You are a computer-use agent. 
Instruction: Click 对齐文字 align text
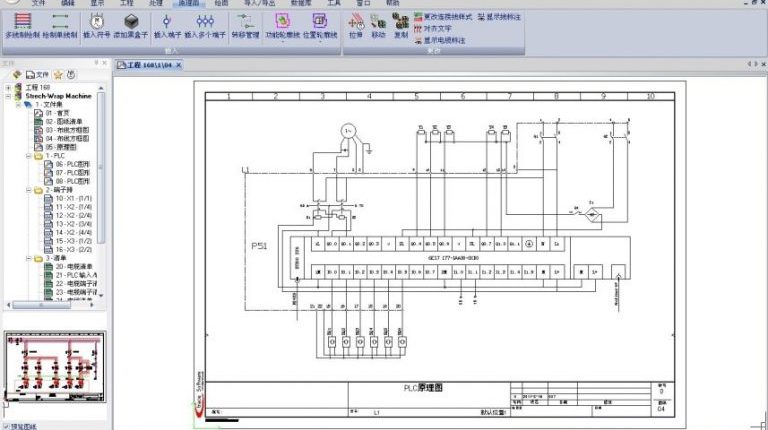pos(433,28)
